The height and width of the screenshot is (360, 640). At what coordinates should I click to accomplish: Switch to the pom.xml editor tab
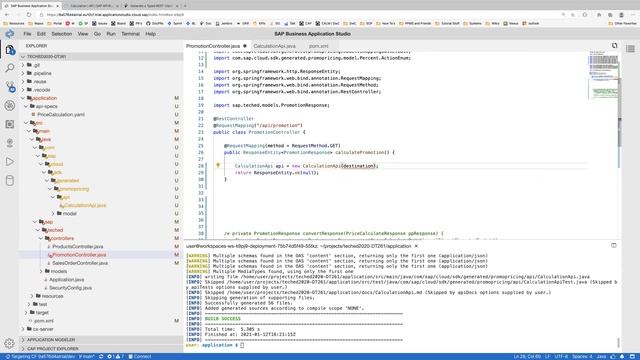click(318, 46)
